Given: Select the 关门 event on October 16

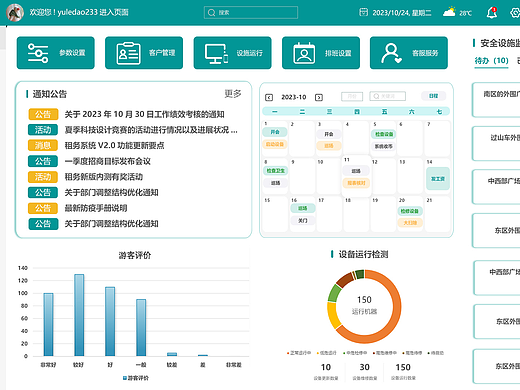Looking at the screenshot, I should coord(303,221).
